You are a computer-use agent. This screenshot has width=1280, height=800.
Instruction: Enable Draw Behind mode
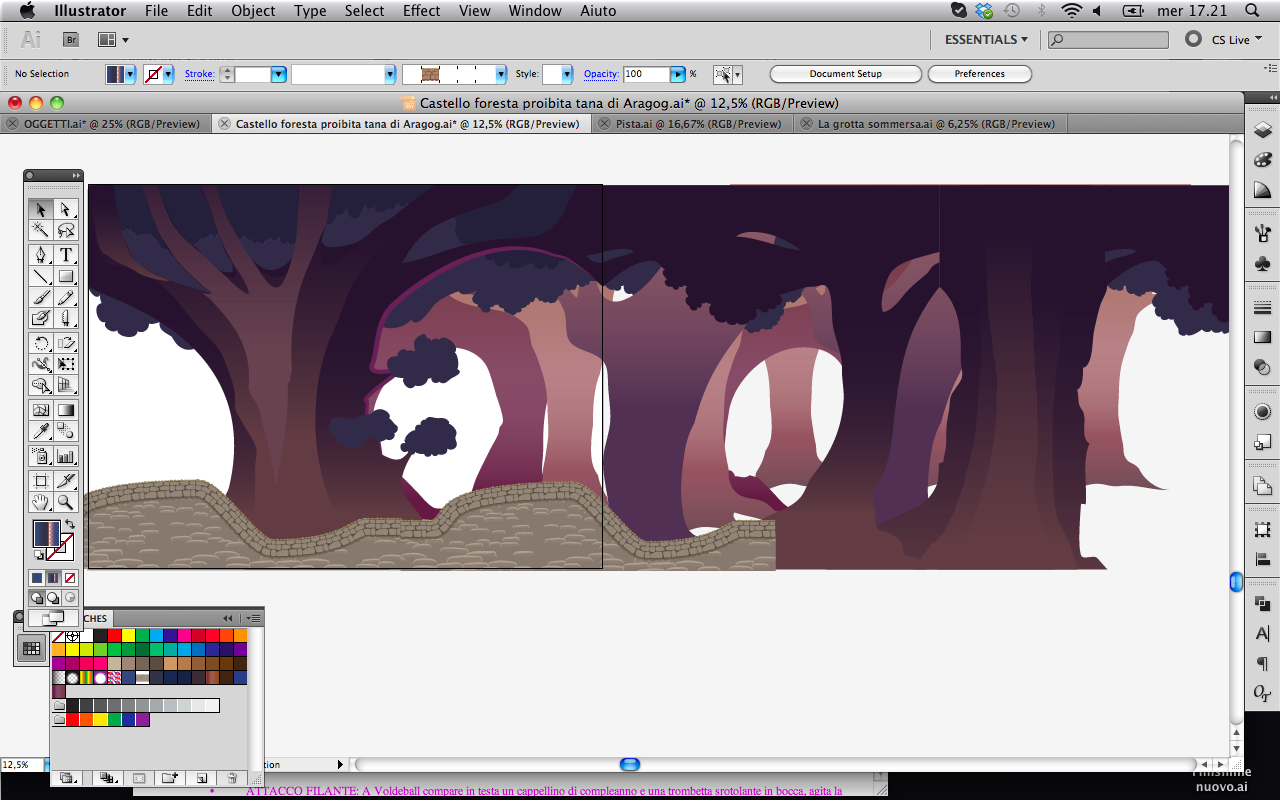click(x=54, y=598)
